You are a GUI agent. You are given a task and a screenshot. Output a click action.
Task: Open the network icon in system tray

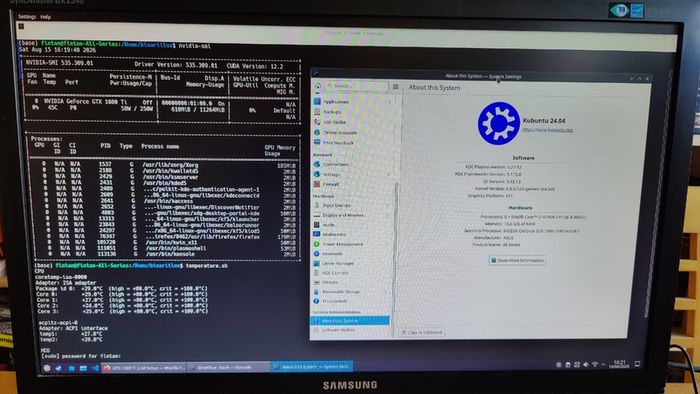tap(595, 365)
